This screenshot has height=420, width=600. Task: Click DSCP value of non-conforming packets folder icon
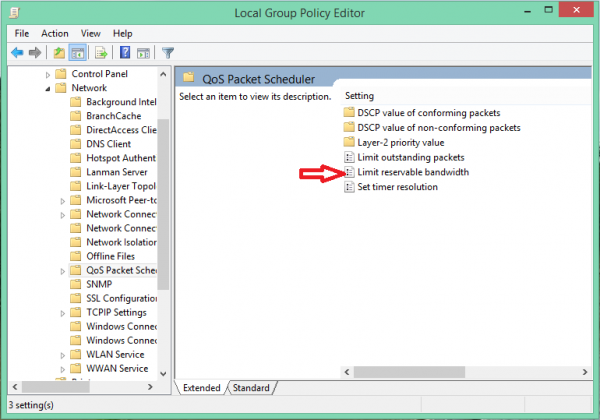click(349, 127)
